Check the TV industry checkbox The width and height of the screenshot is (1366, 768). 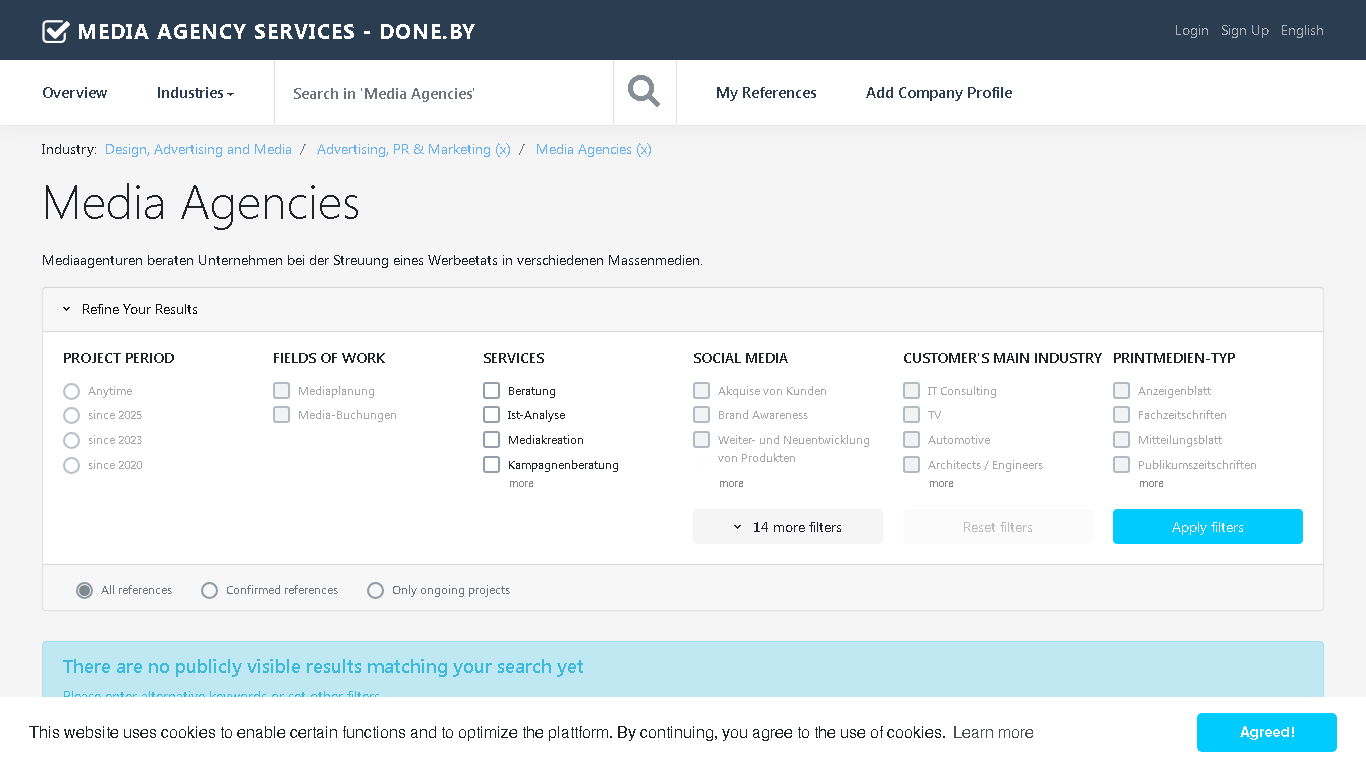(911, 414)
